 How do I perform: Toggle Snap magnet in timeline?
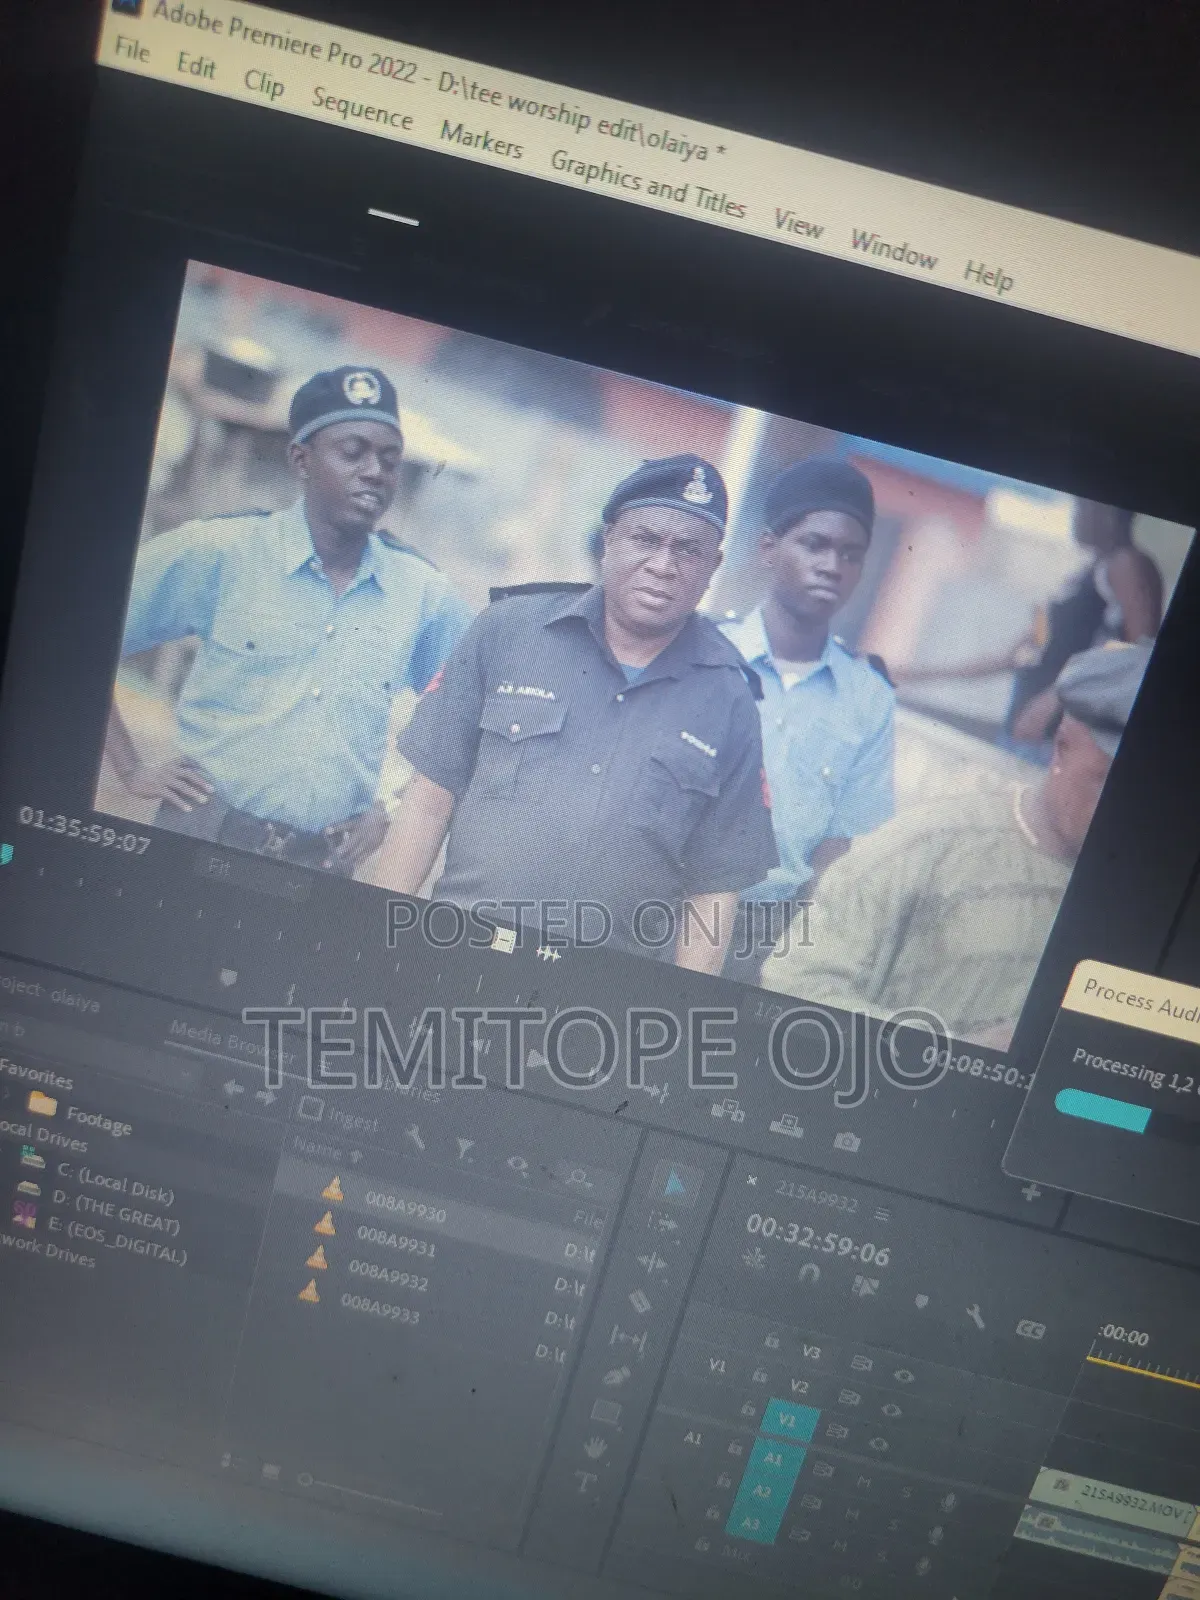click(809, 1273)
